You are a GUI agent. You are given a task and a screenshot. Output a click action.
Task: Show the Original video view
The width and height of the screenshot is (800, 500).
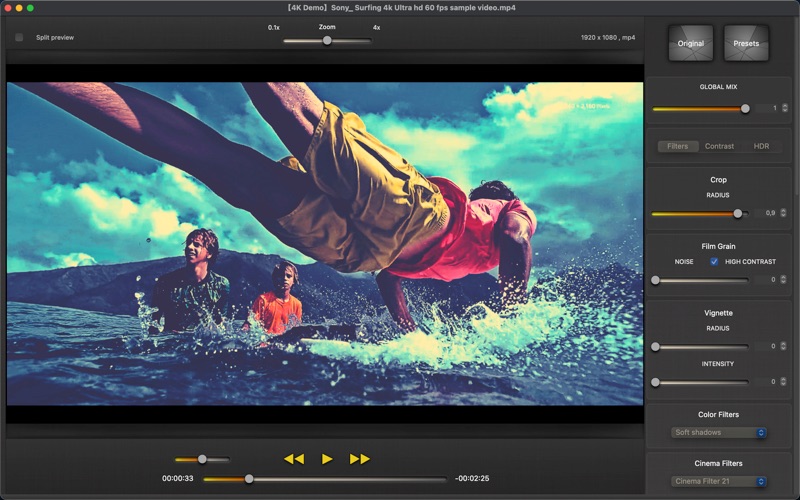691,44
